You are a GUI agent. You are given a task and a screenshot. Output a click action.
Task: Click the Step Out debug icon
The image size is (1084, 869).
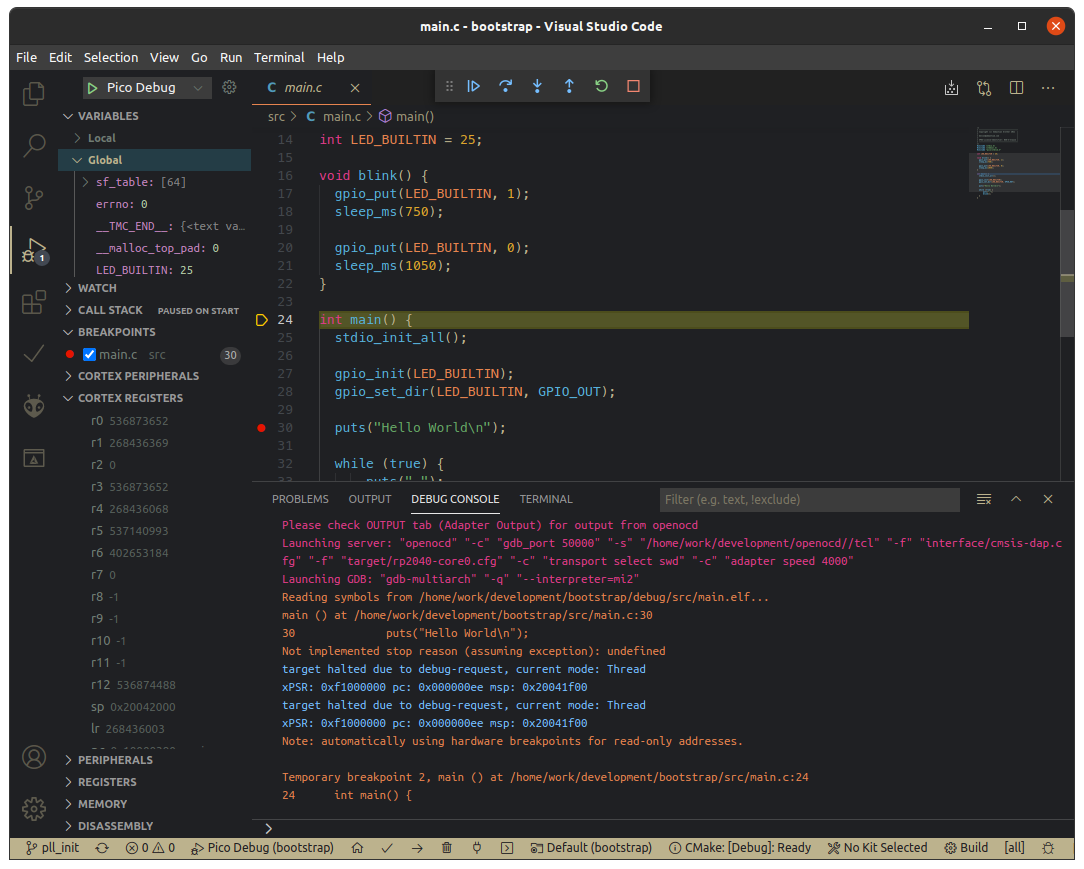569,87
